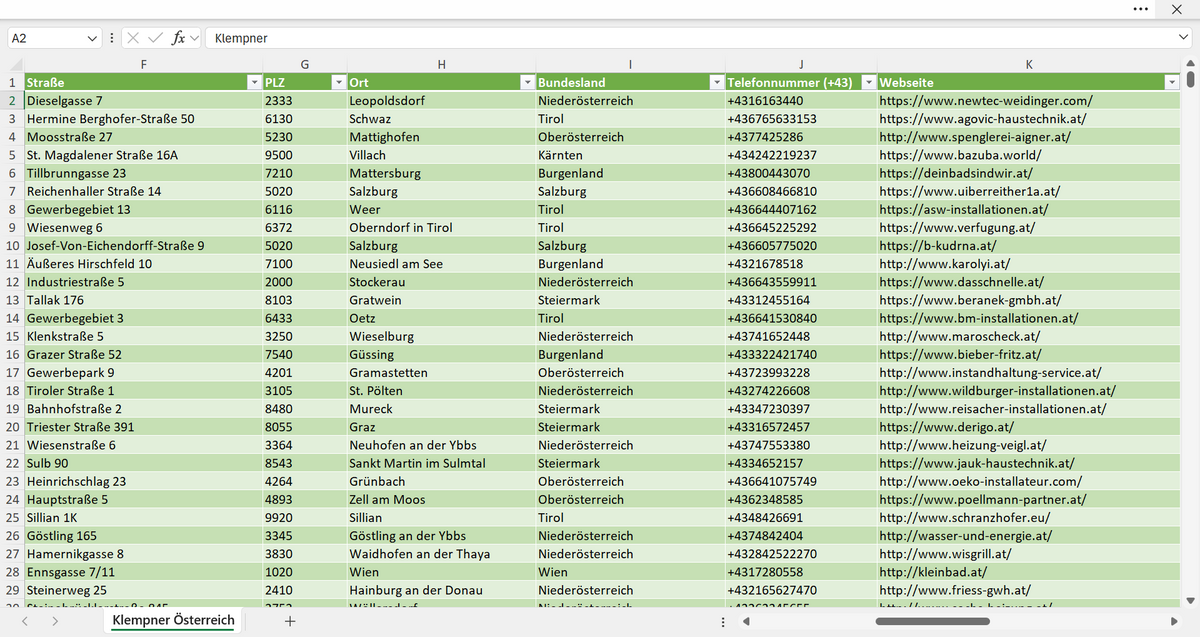The width and height of the screenshot is (1200, 637).
Task: Open the Bundesland filter dropdown
Action: pos(716,82)
